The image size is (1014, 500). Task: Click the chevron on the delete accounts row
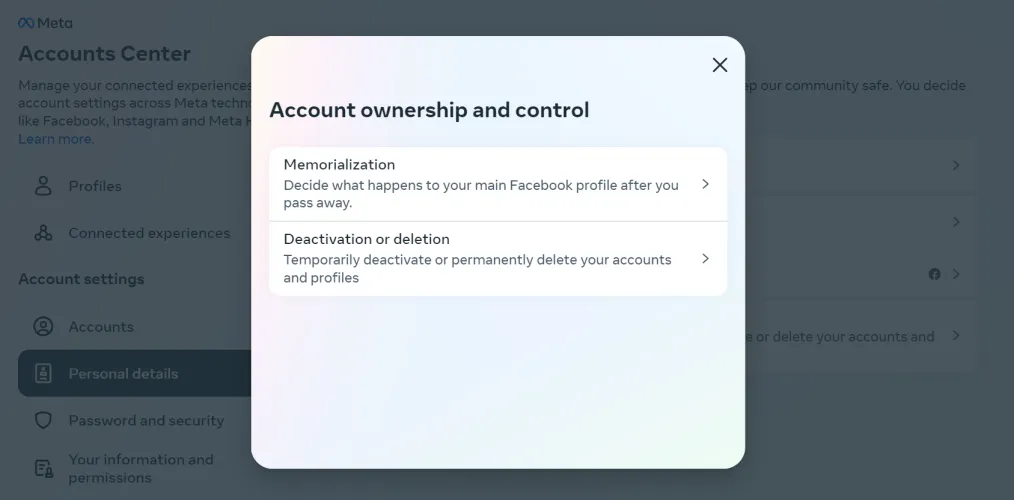pos(956,336)
